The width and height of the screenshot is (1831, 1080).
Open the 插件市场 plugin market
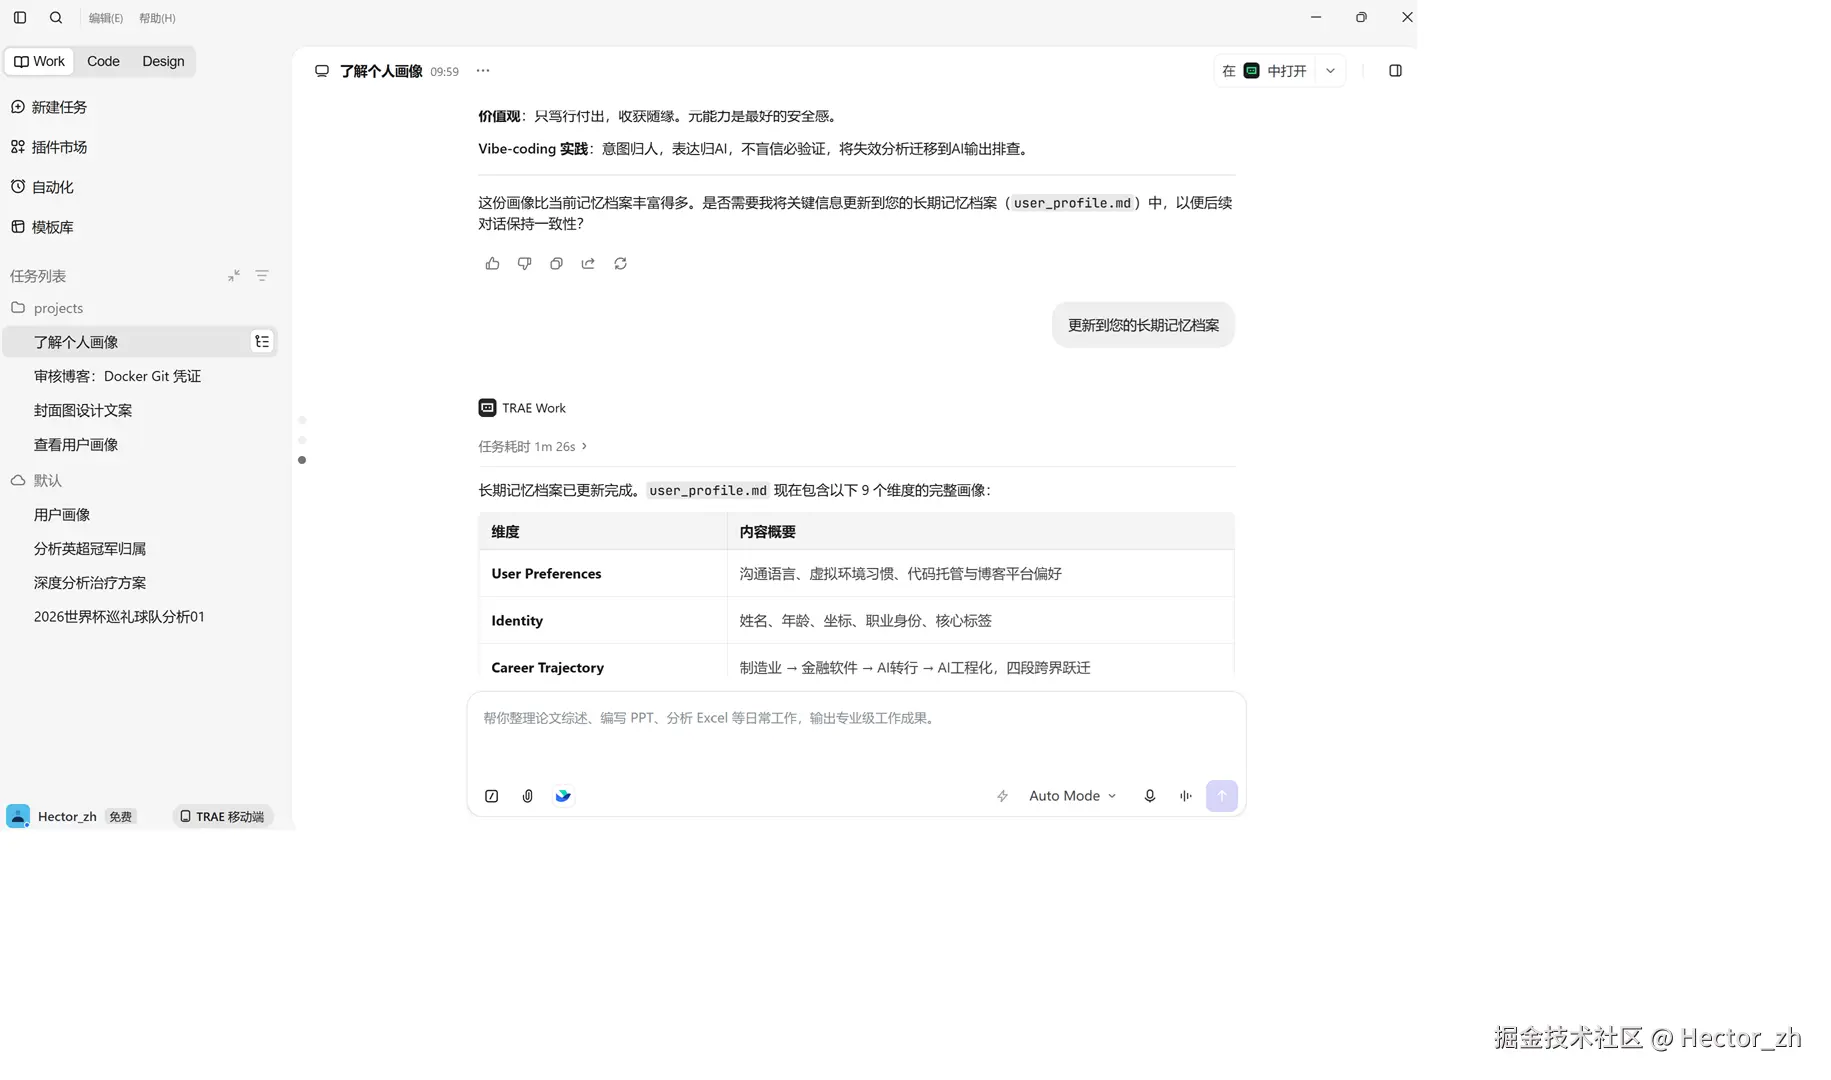[x=48, y=147]
